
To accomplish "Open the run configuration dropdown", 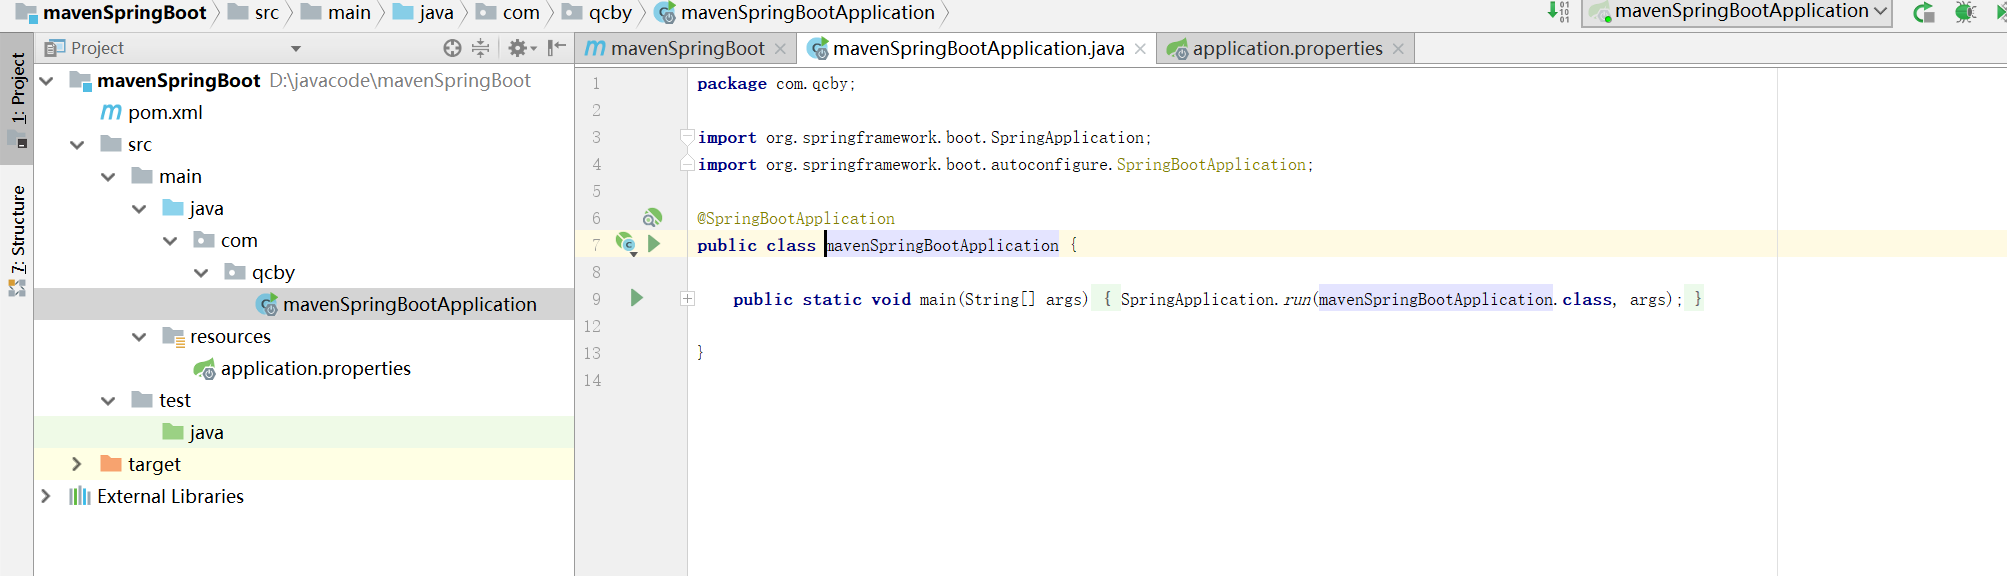I will coord(1739,12).
